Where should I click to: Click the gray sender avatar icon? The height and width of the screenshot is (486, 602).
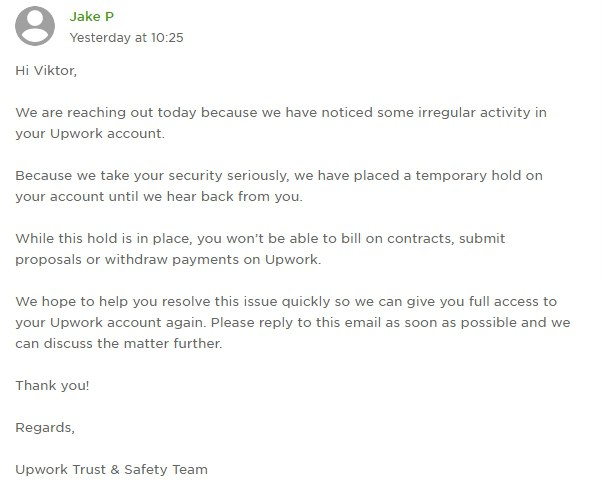coord(35,26)
